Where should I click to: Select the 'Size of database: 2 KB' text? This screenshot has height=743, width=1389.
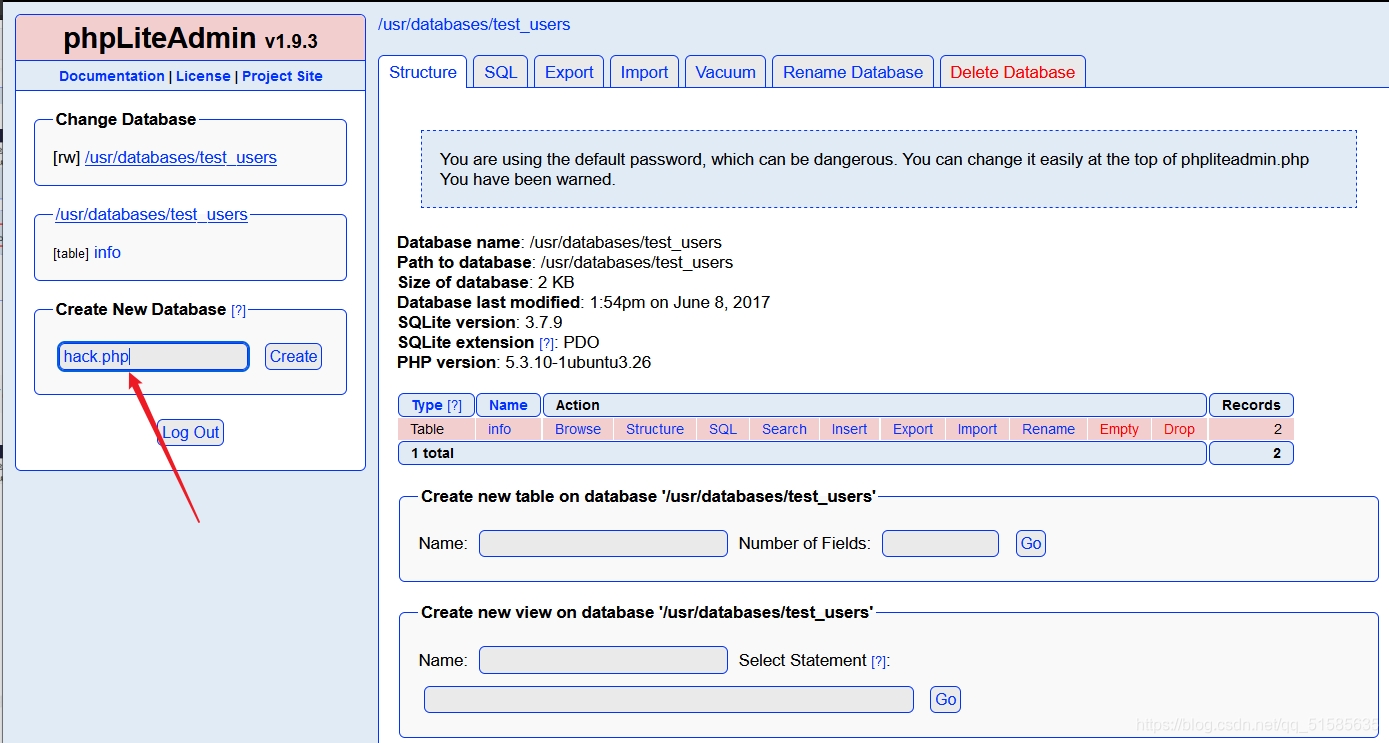point(486,282)
